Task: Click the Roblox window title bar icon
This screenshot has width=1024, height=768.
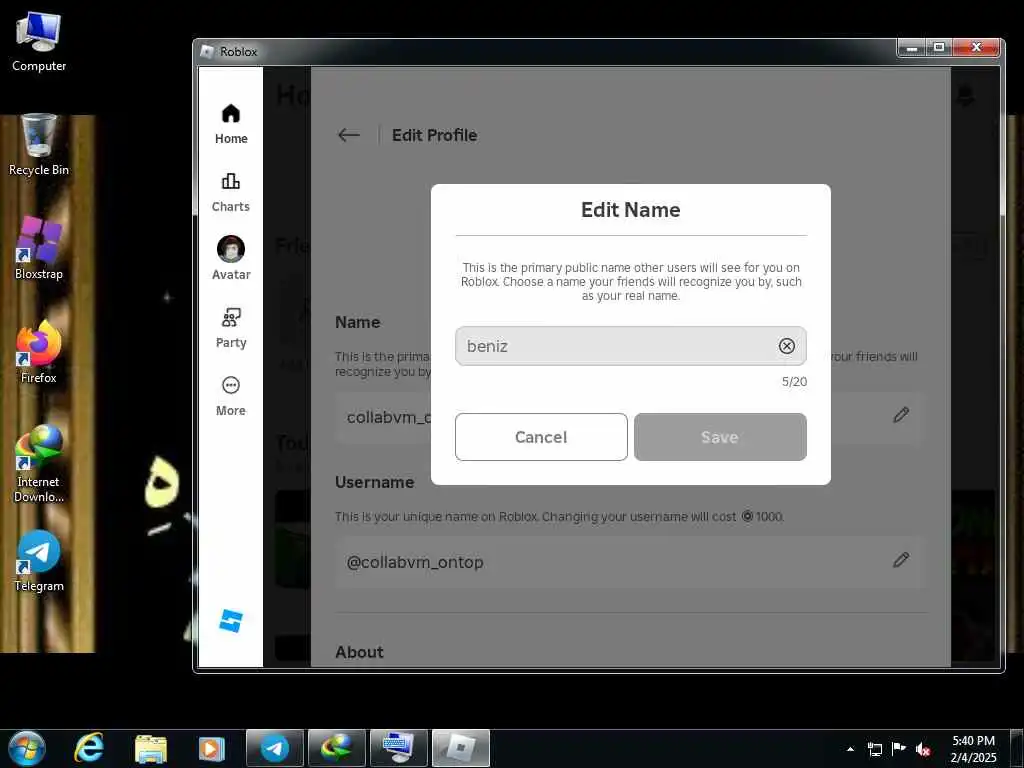Action: pyautogui.click(x=207, y=52)
